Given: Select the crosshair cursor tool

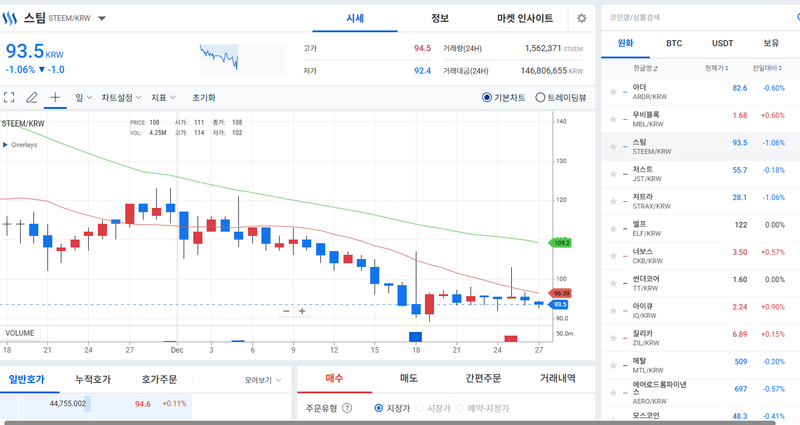Looking at the screenshot, I should 55,98.
